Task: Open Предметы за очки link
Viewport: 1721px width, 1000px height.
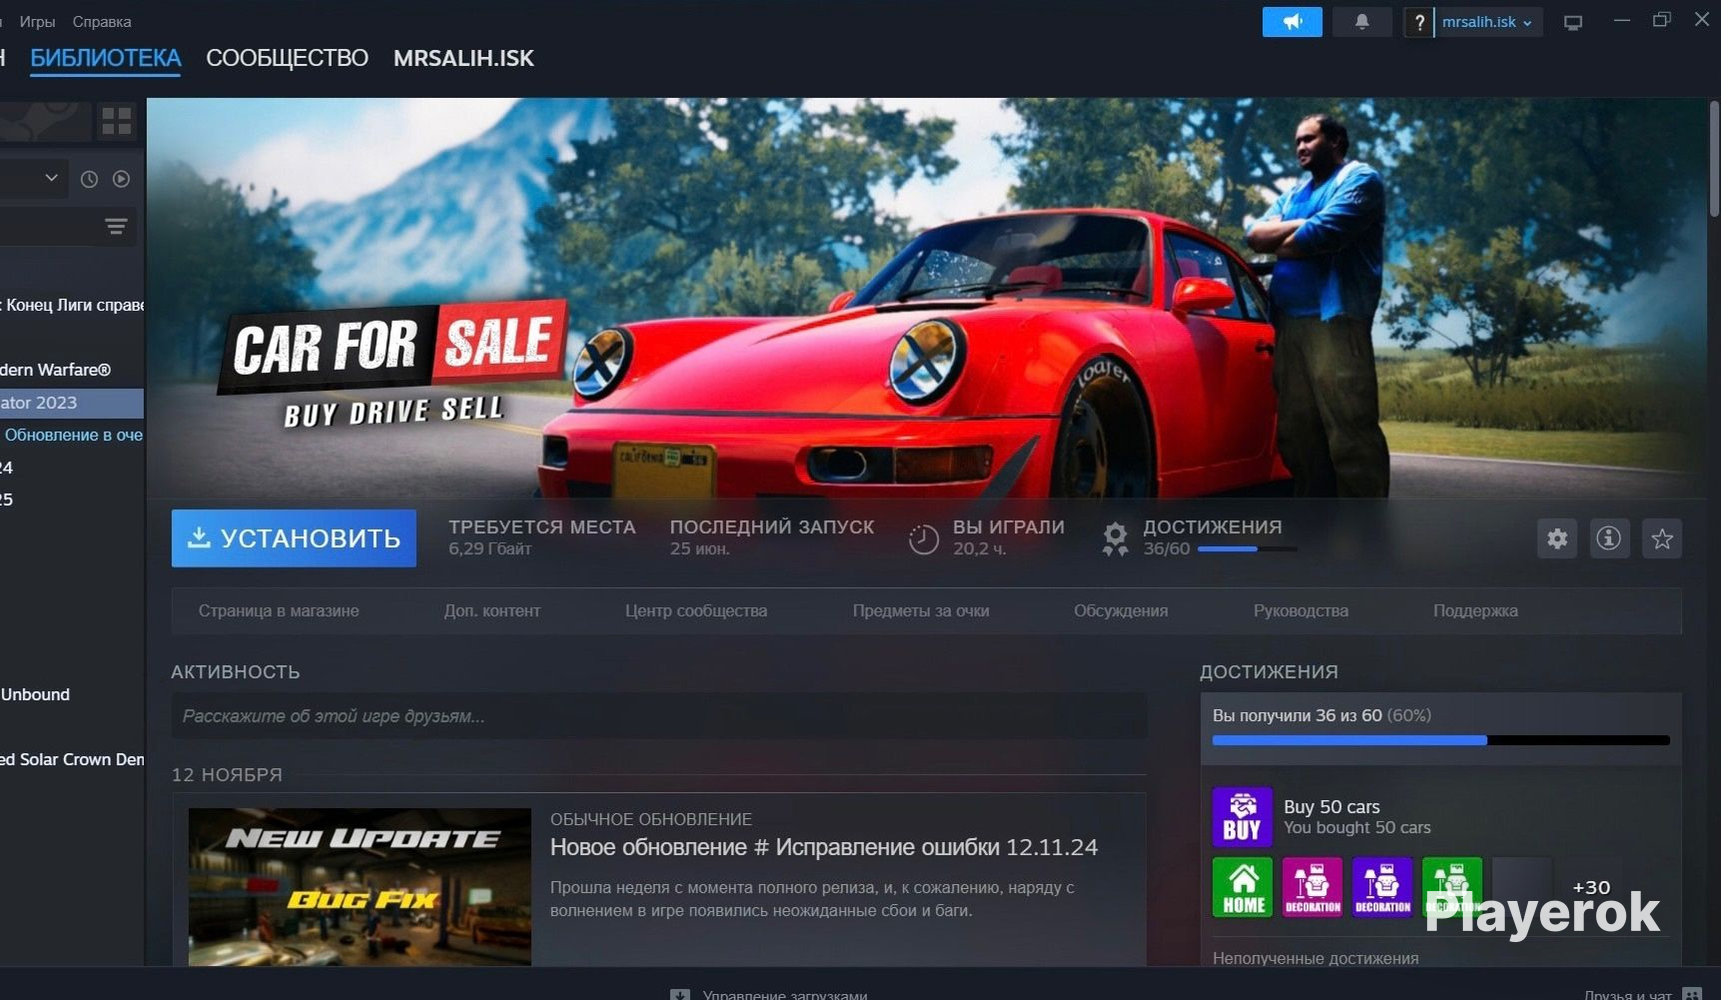Action: [921, 611]
